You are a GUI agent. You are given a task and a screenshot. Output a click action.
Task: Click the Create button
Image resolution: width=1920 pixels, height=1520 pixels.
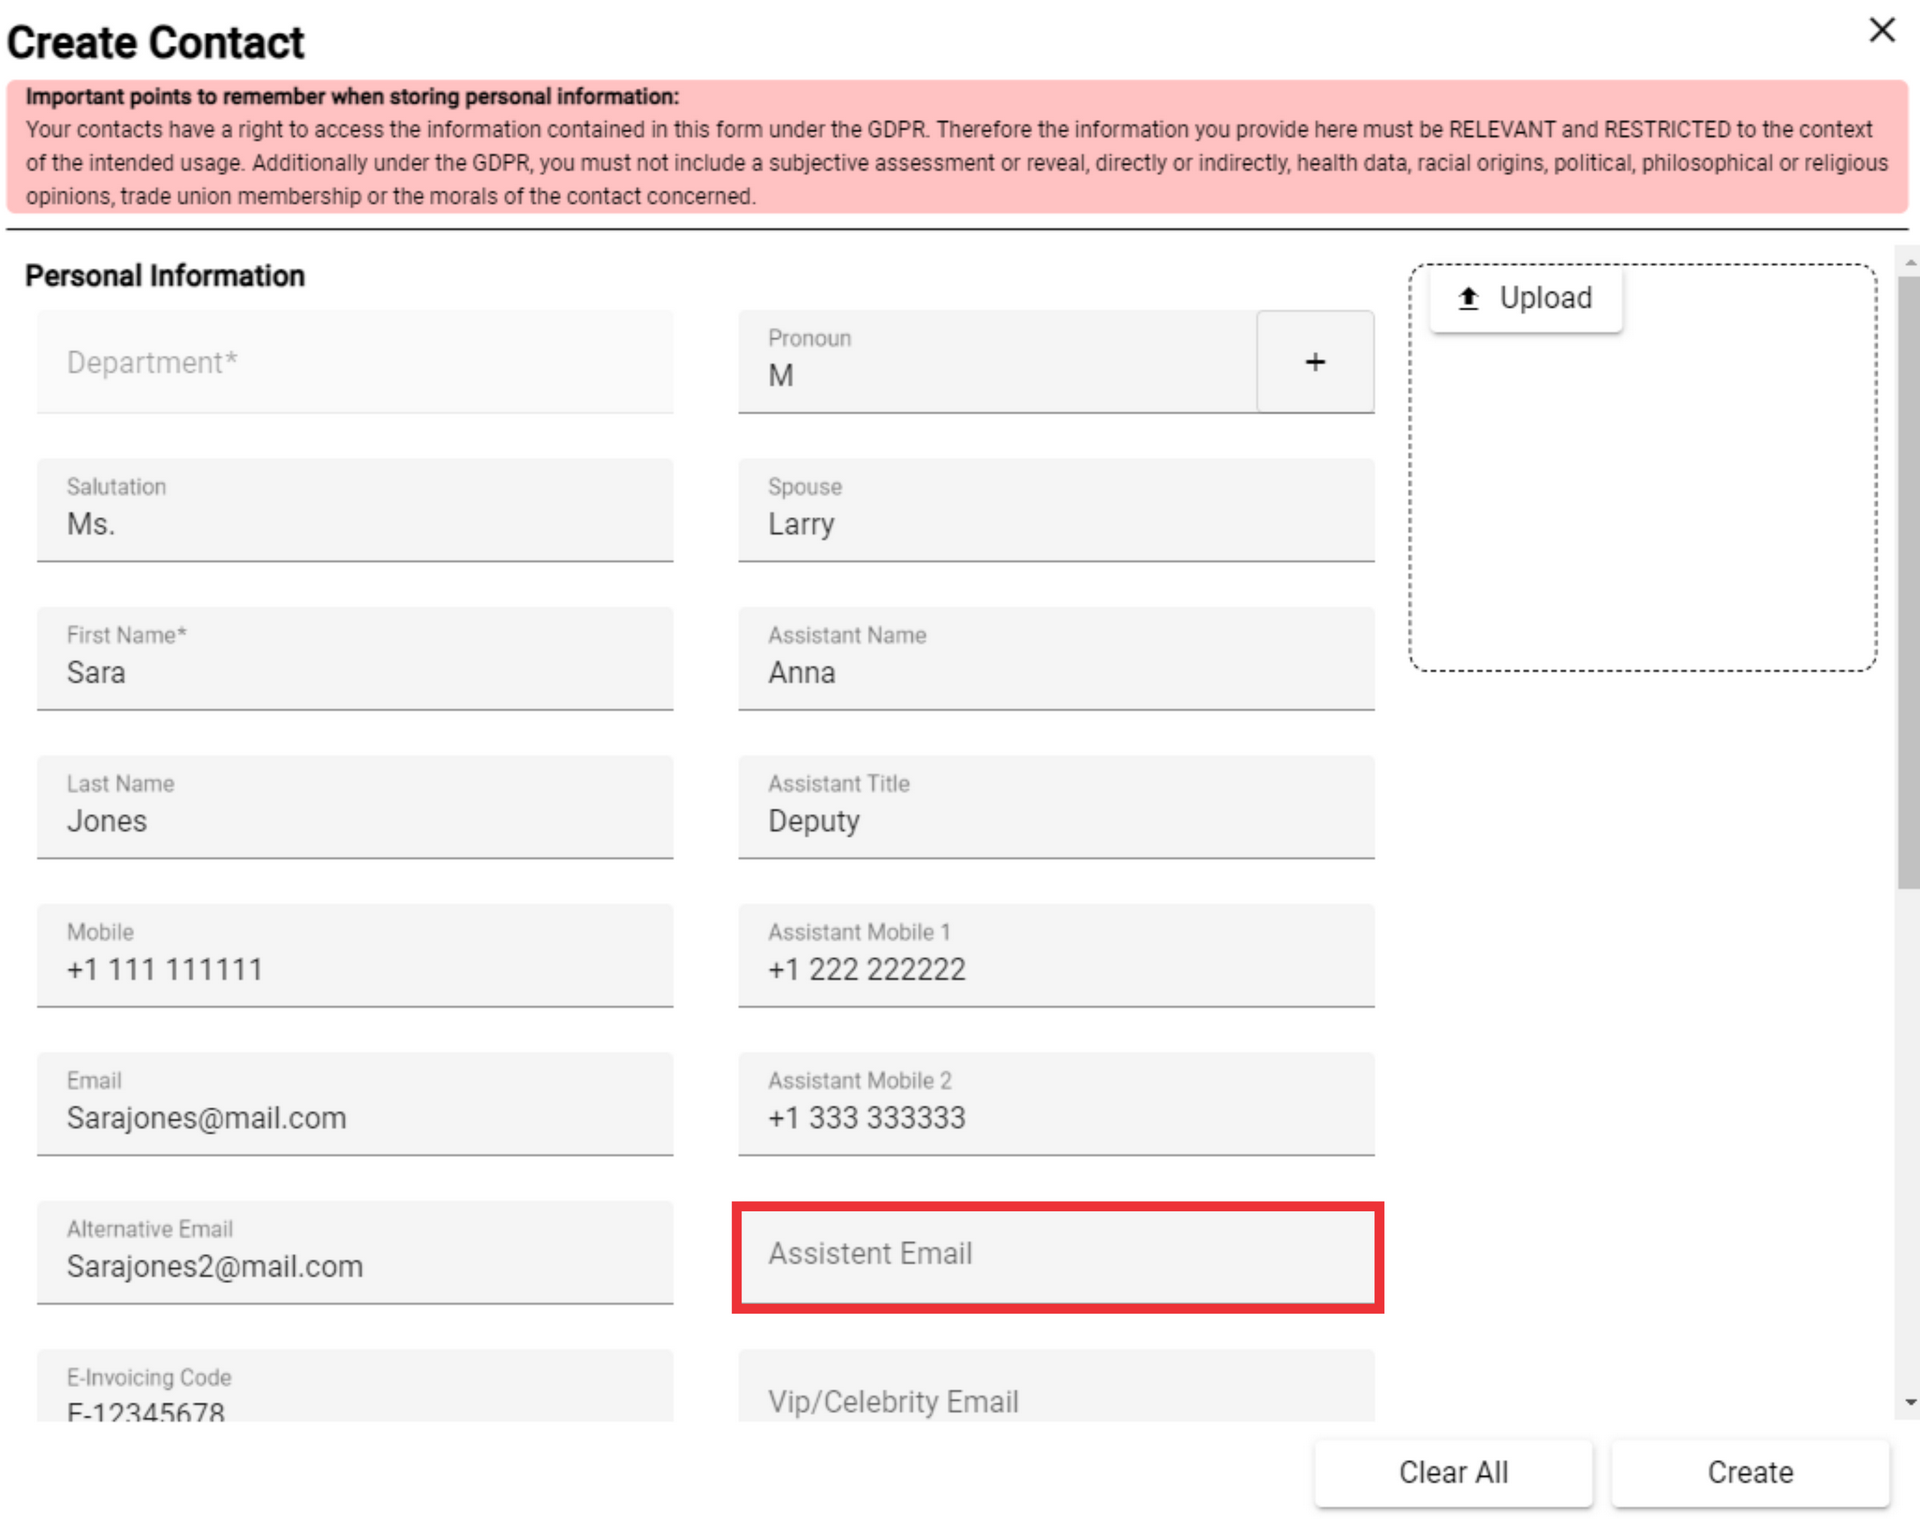coord(1750,1472)
